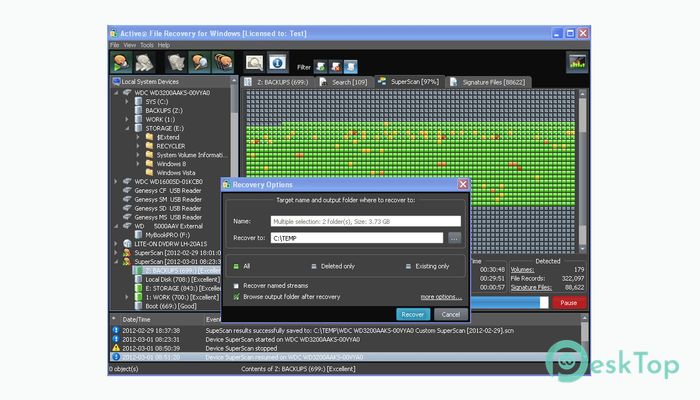Screen dimensions: 700x400
Task: Expand the WDC WD1600SD-01KCB0 drive node
Action: [x=116, y=182]
